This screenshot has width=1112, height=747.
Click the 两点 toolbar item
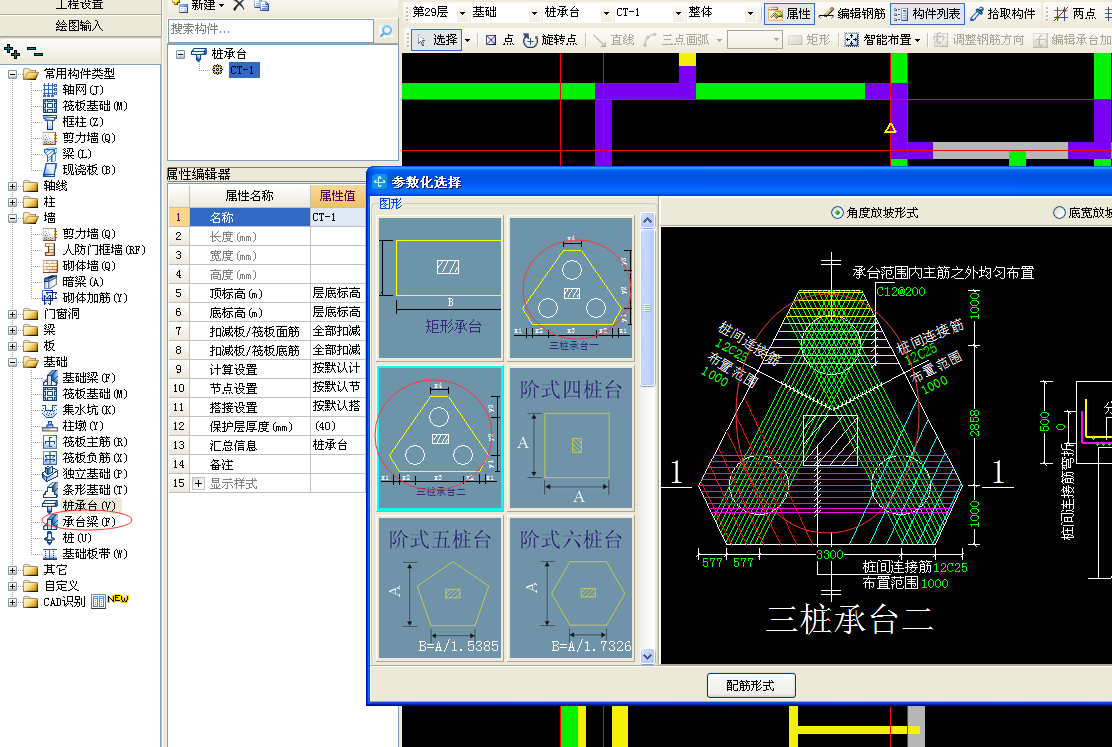pos(1075,13)
